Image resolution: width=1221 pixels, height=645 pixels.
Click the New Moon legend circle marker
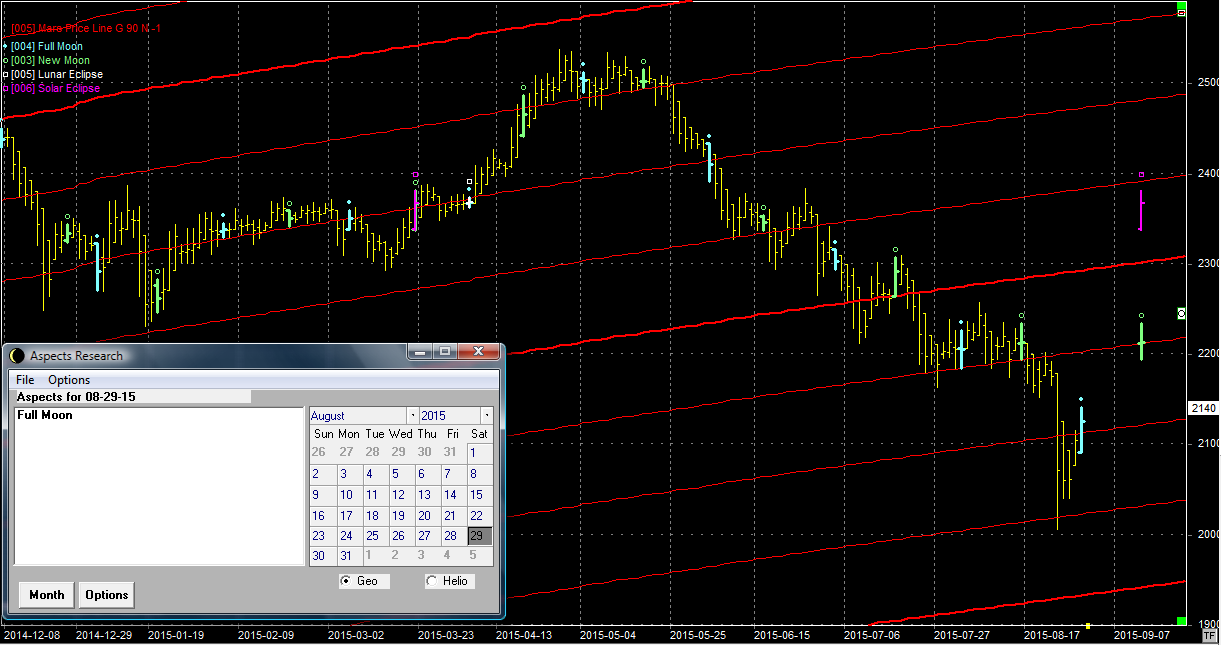[5, 60]
